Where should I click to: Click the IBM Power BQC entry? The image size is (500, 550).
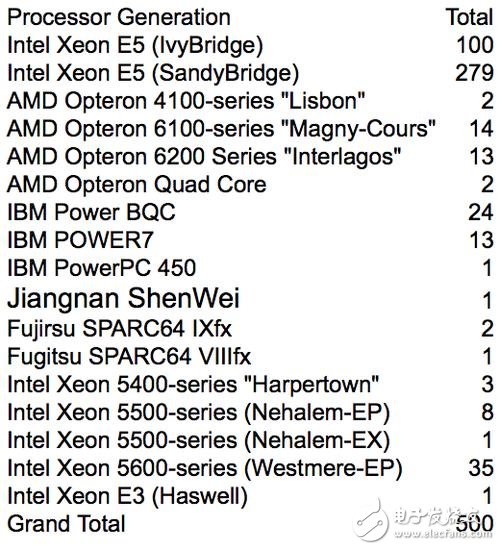click(x=91, y=212)
